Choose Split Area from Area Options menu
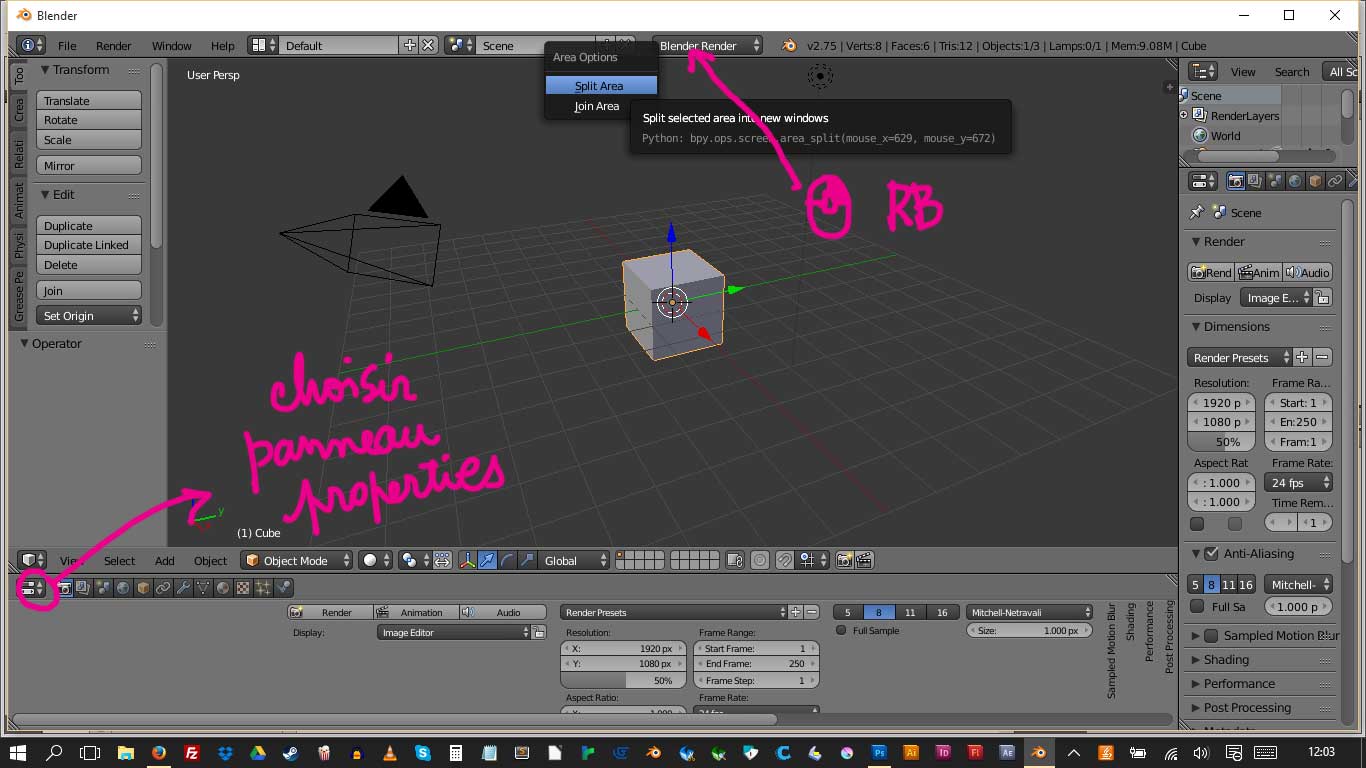Image resolution: width=1366 pixels, height=768 pixels. click(600, 86)
